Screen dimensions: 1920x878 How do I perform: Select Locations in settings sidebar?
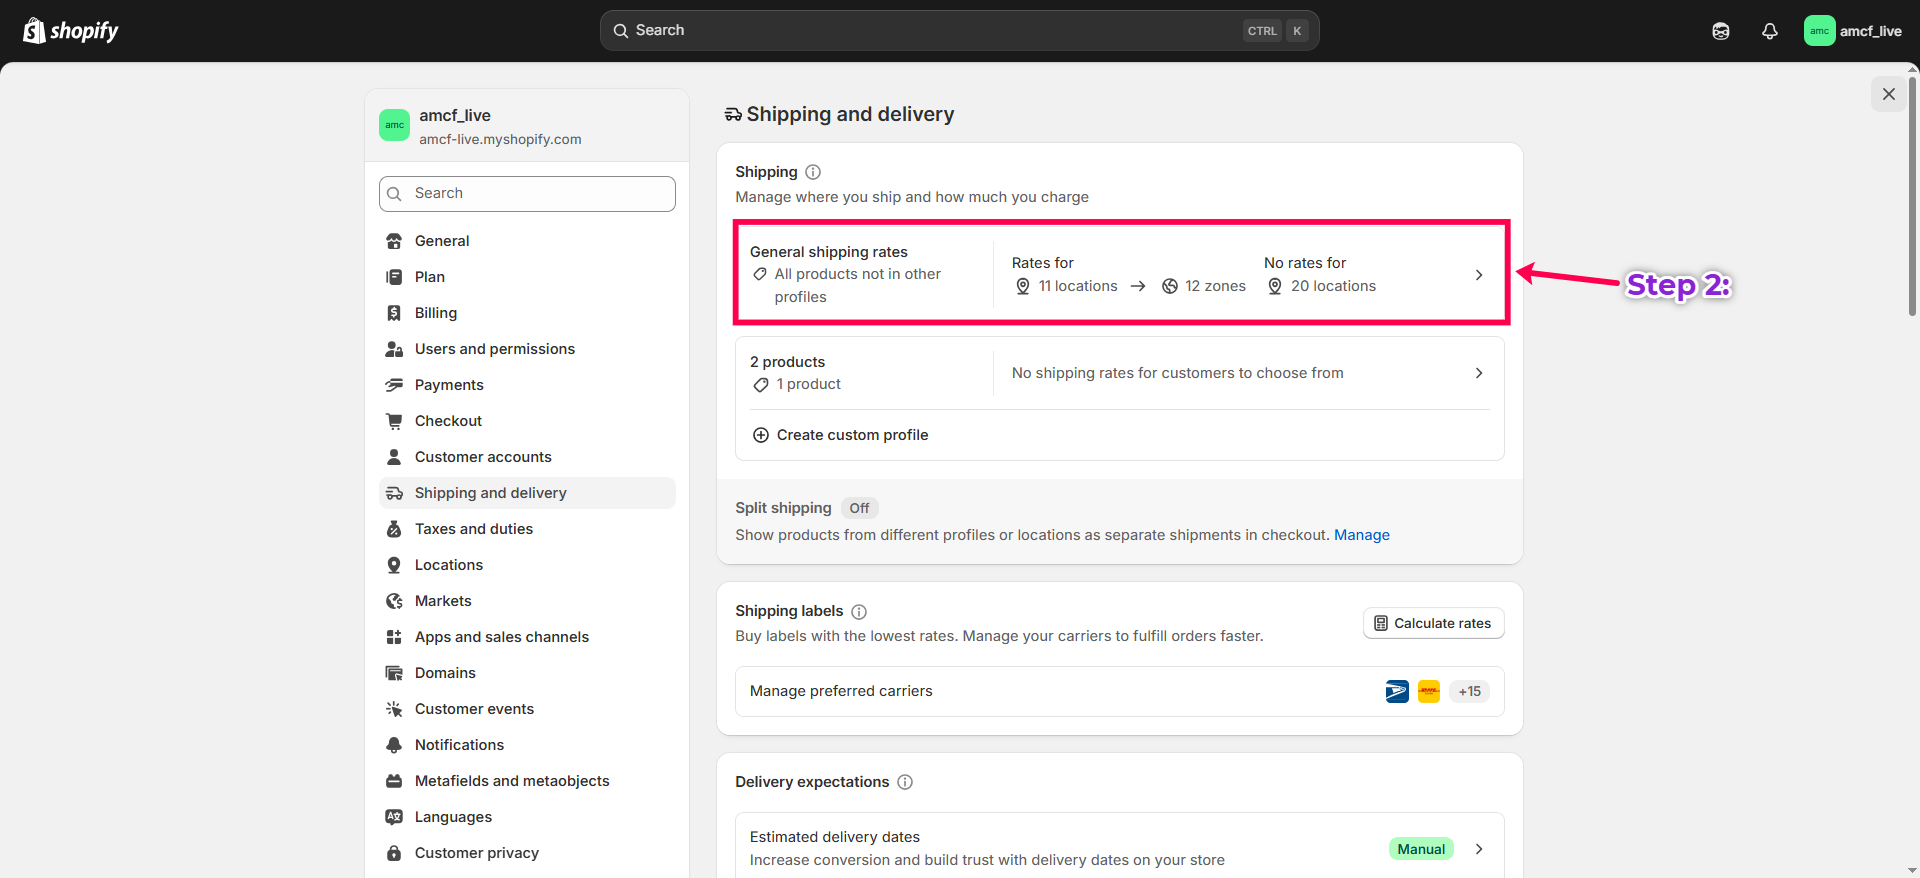pyautogui.click(x=448, y=565)
